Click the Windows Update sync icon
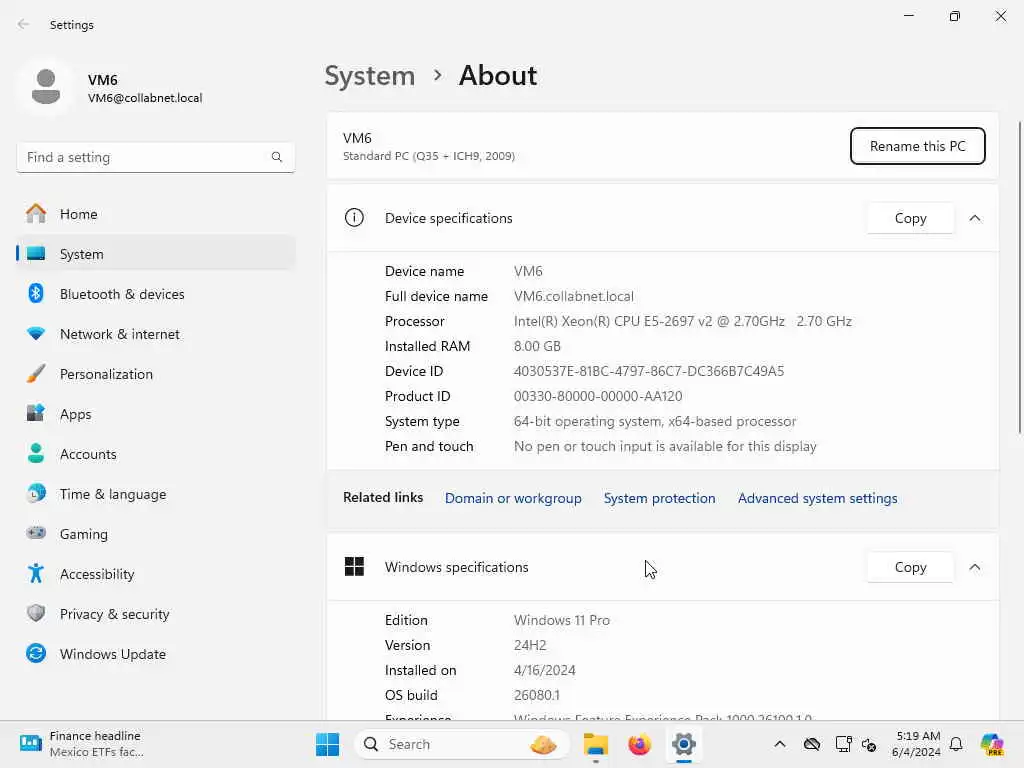 click(36, 653)
